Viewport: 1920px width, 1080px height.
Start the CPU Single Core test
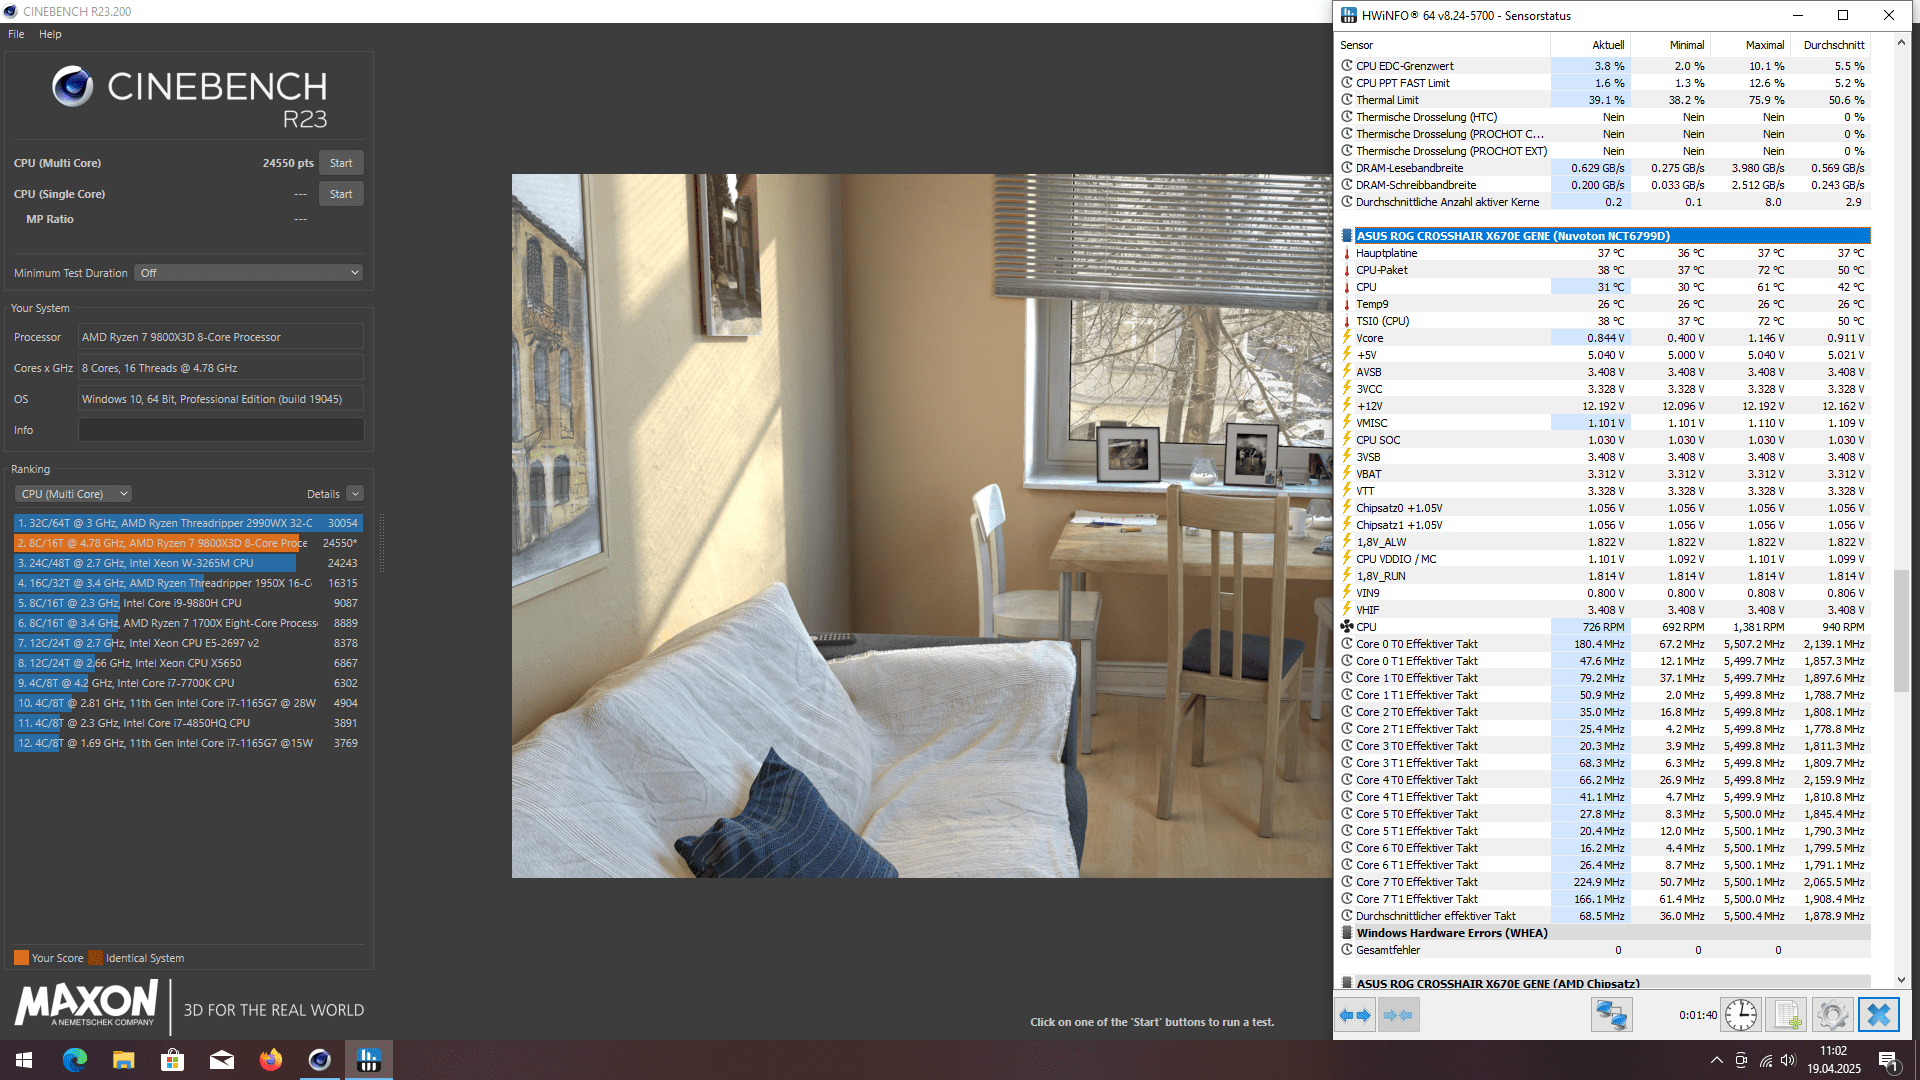pos(341,194)
